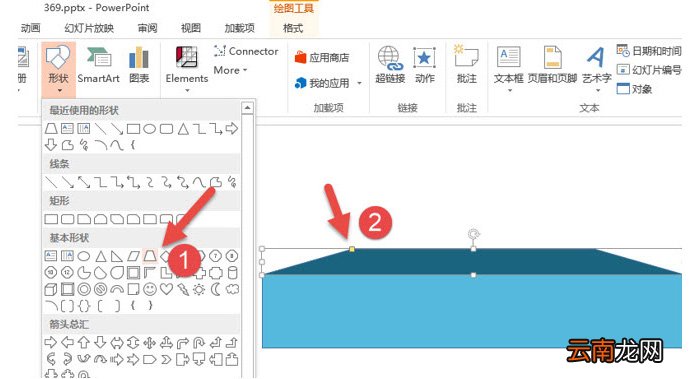Viewport: 700px width, 379px height.
Task: Choose the double-headed line under 线条
Action: point(84,182)
